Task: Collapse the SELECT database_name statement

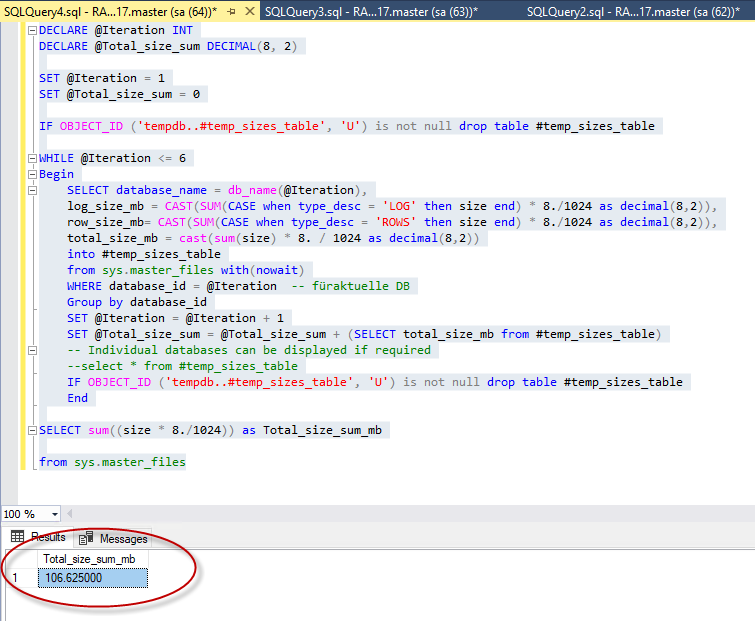Action: (x=32, y=190)
